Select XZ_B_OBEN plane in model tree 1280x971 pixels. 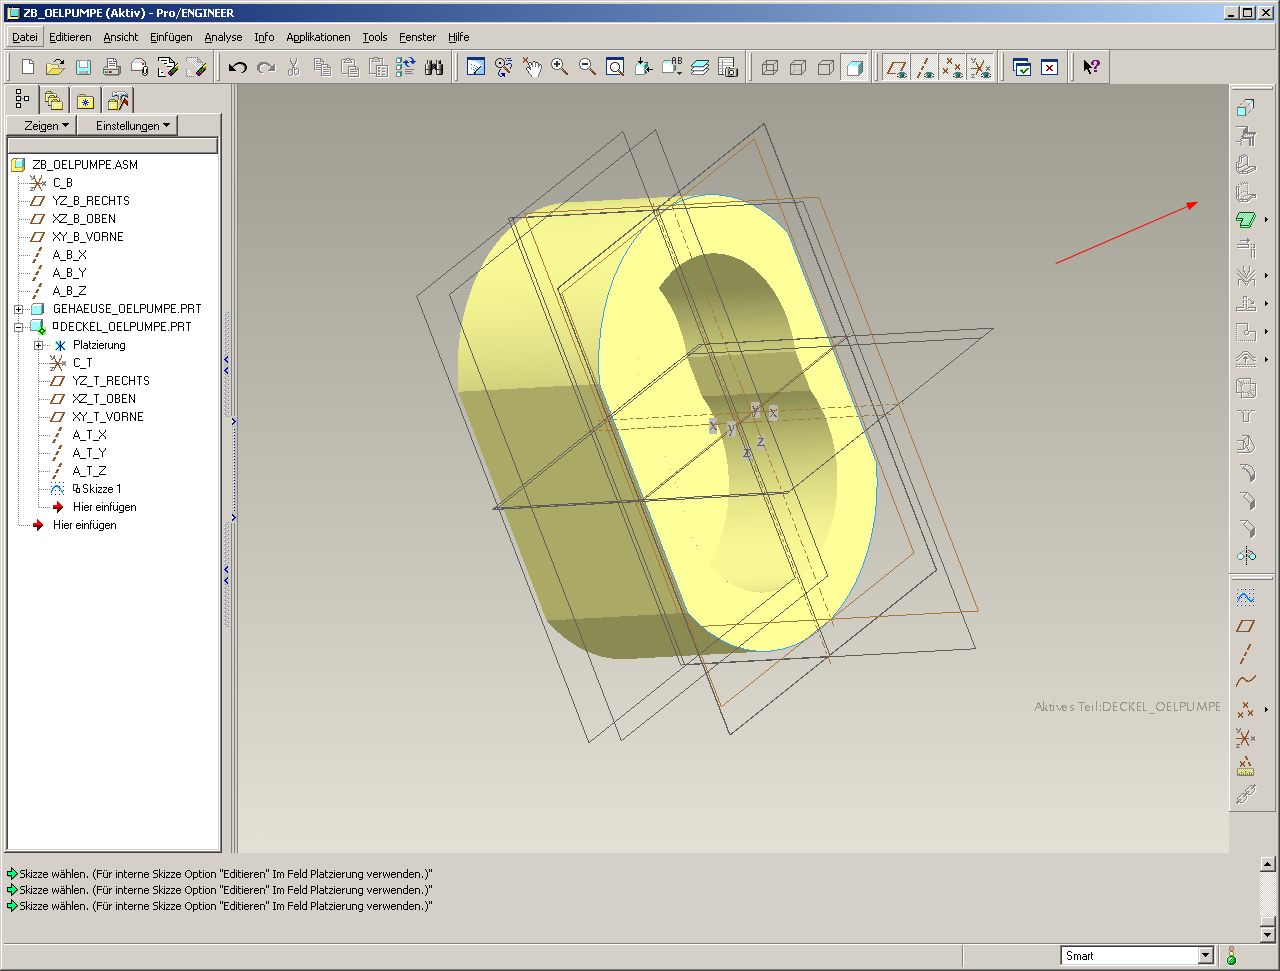pos(84,219)
